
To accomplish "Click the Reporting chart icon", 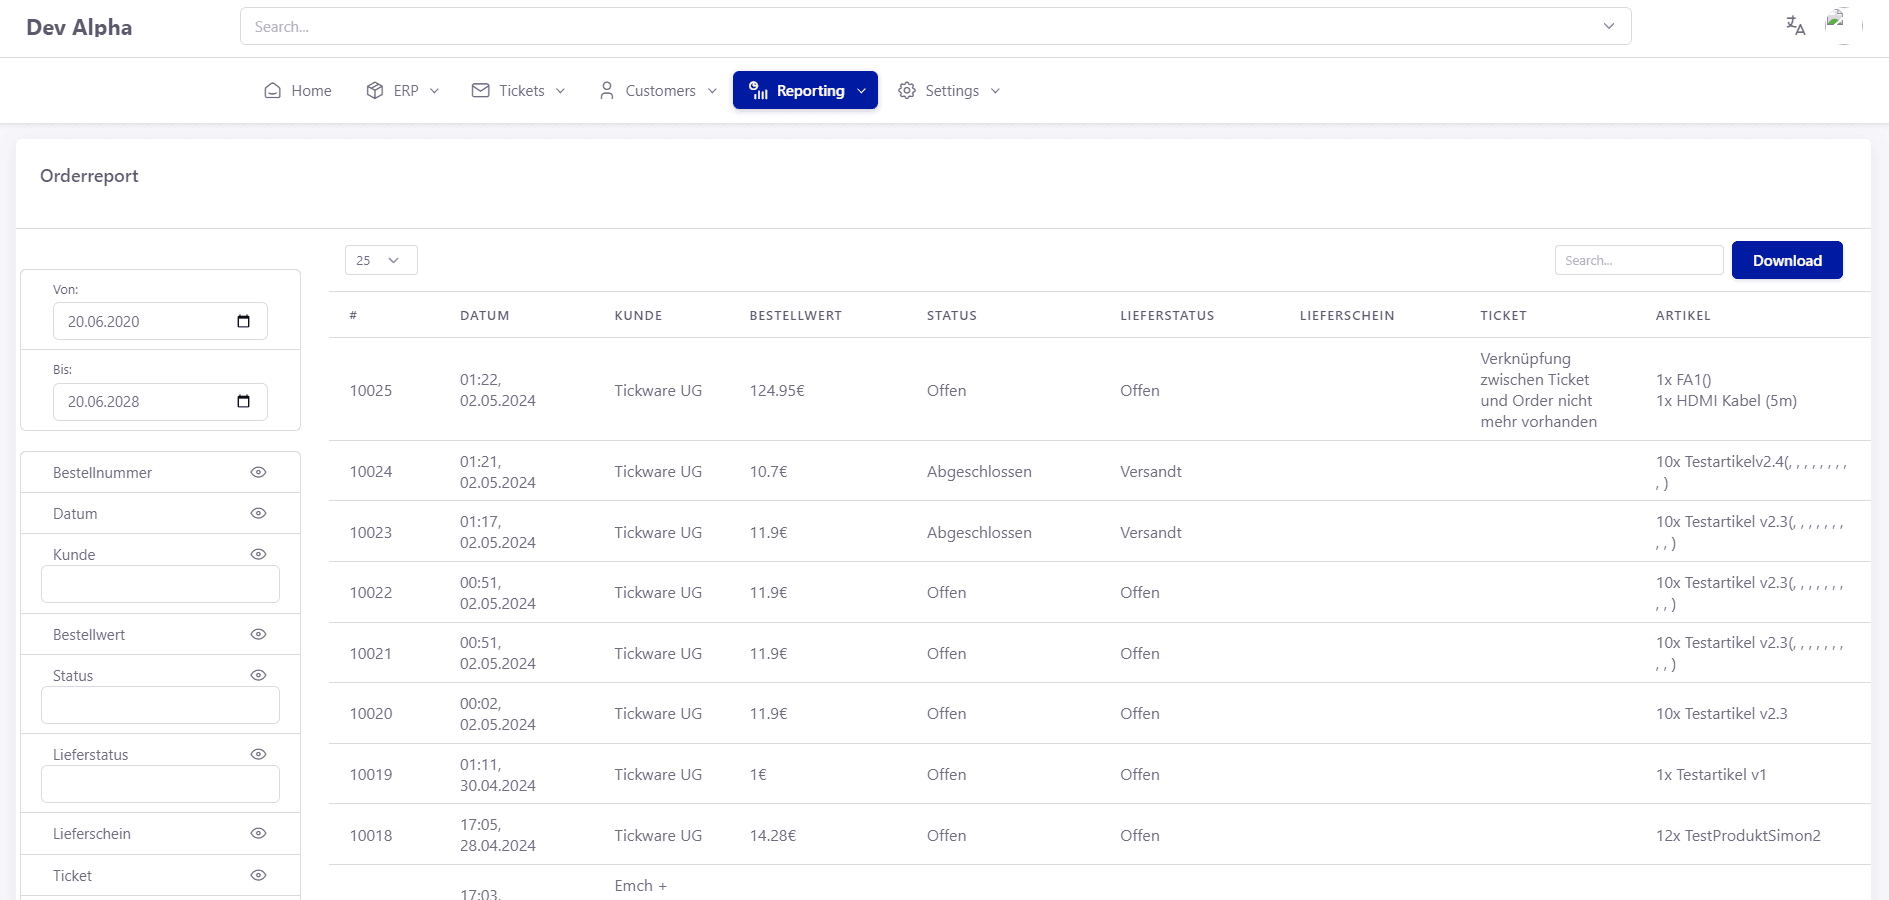I will 759,91.
